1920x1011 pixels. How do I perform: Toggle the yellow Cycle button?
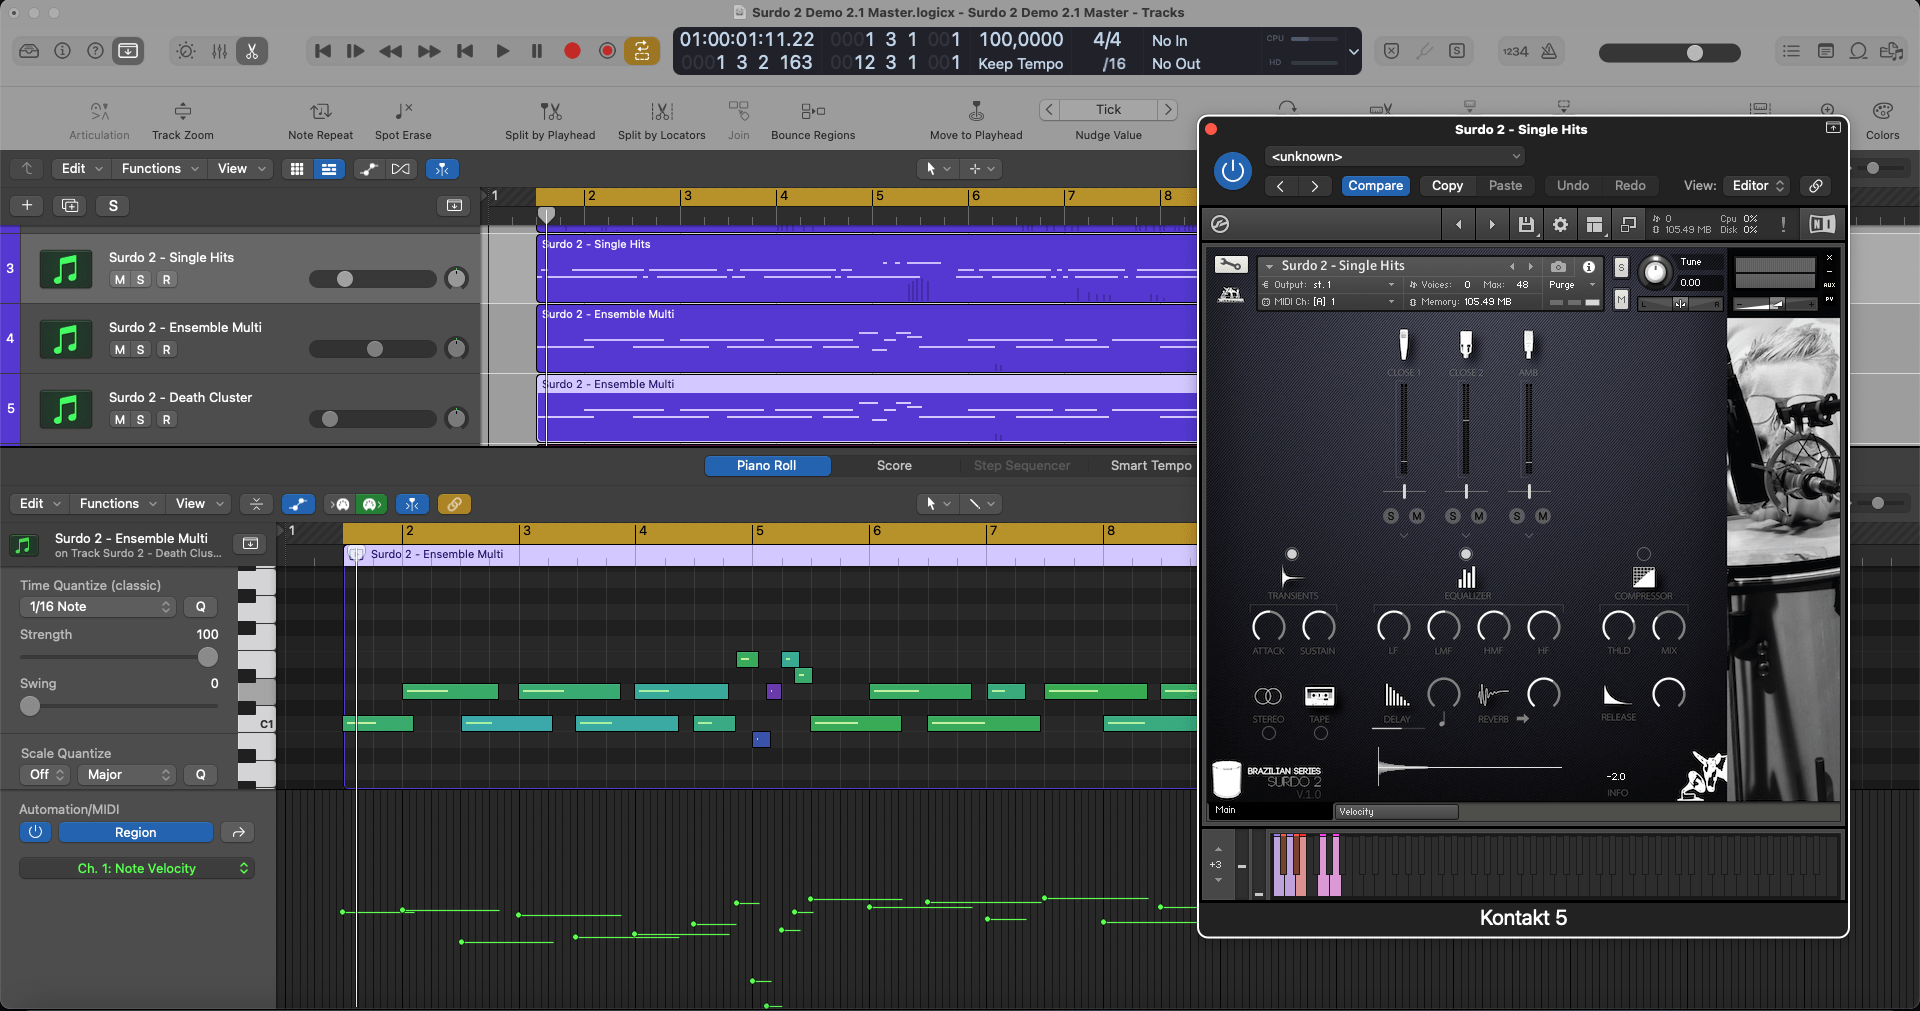click(x=642, y=51)
